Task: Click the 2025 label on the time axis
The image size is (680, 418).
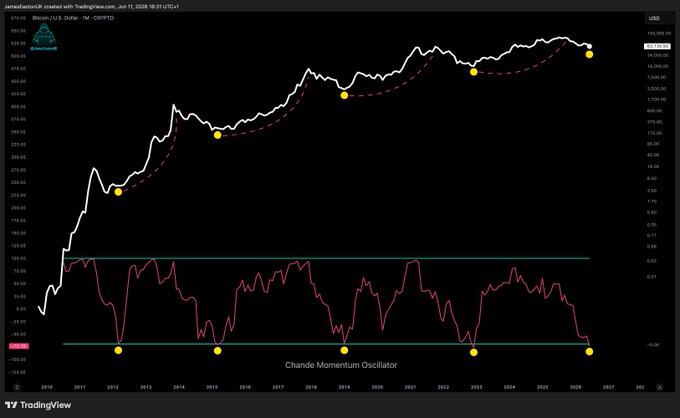Action: point(543,387)
